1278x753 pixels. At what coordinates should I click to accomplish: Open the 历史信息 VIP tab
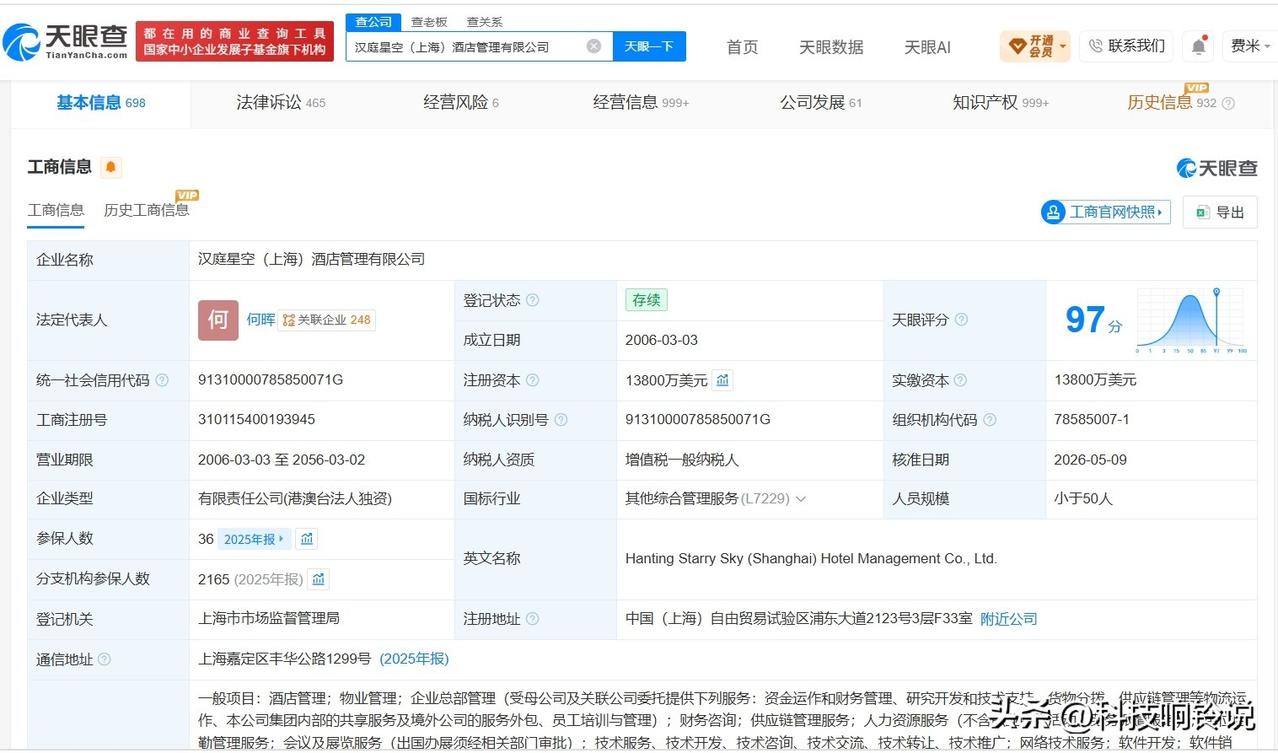tap(1172, 102)
